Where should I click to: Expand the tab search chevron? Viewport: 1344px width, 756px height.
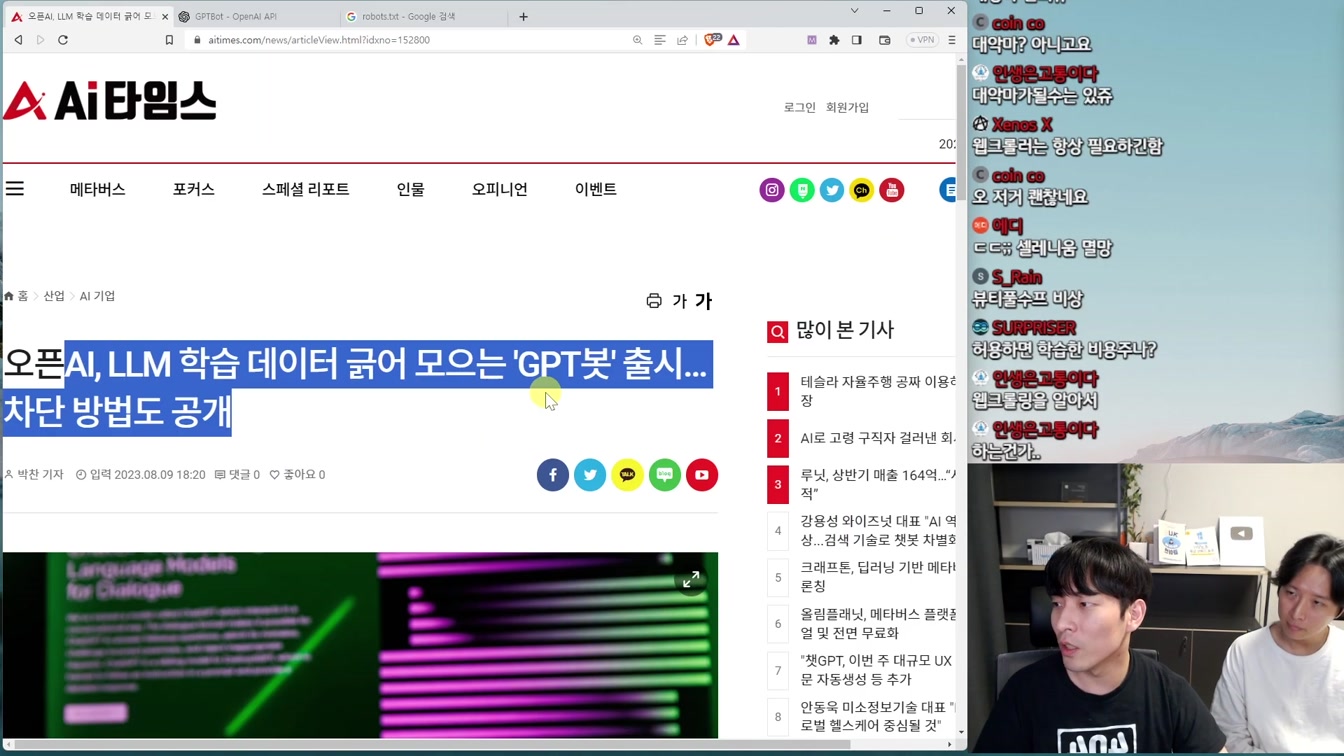coord(854,11)
